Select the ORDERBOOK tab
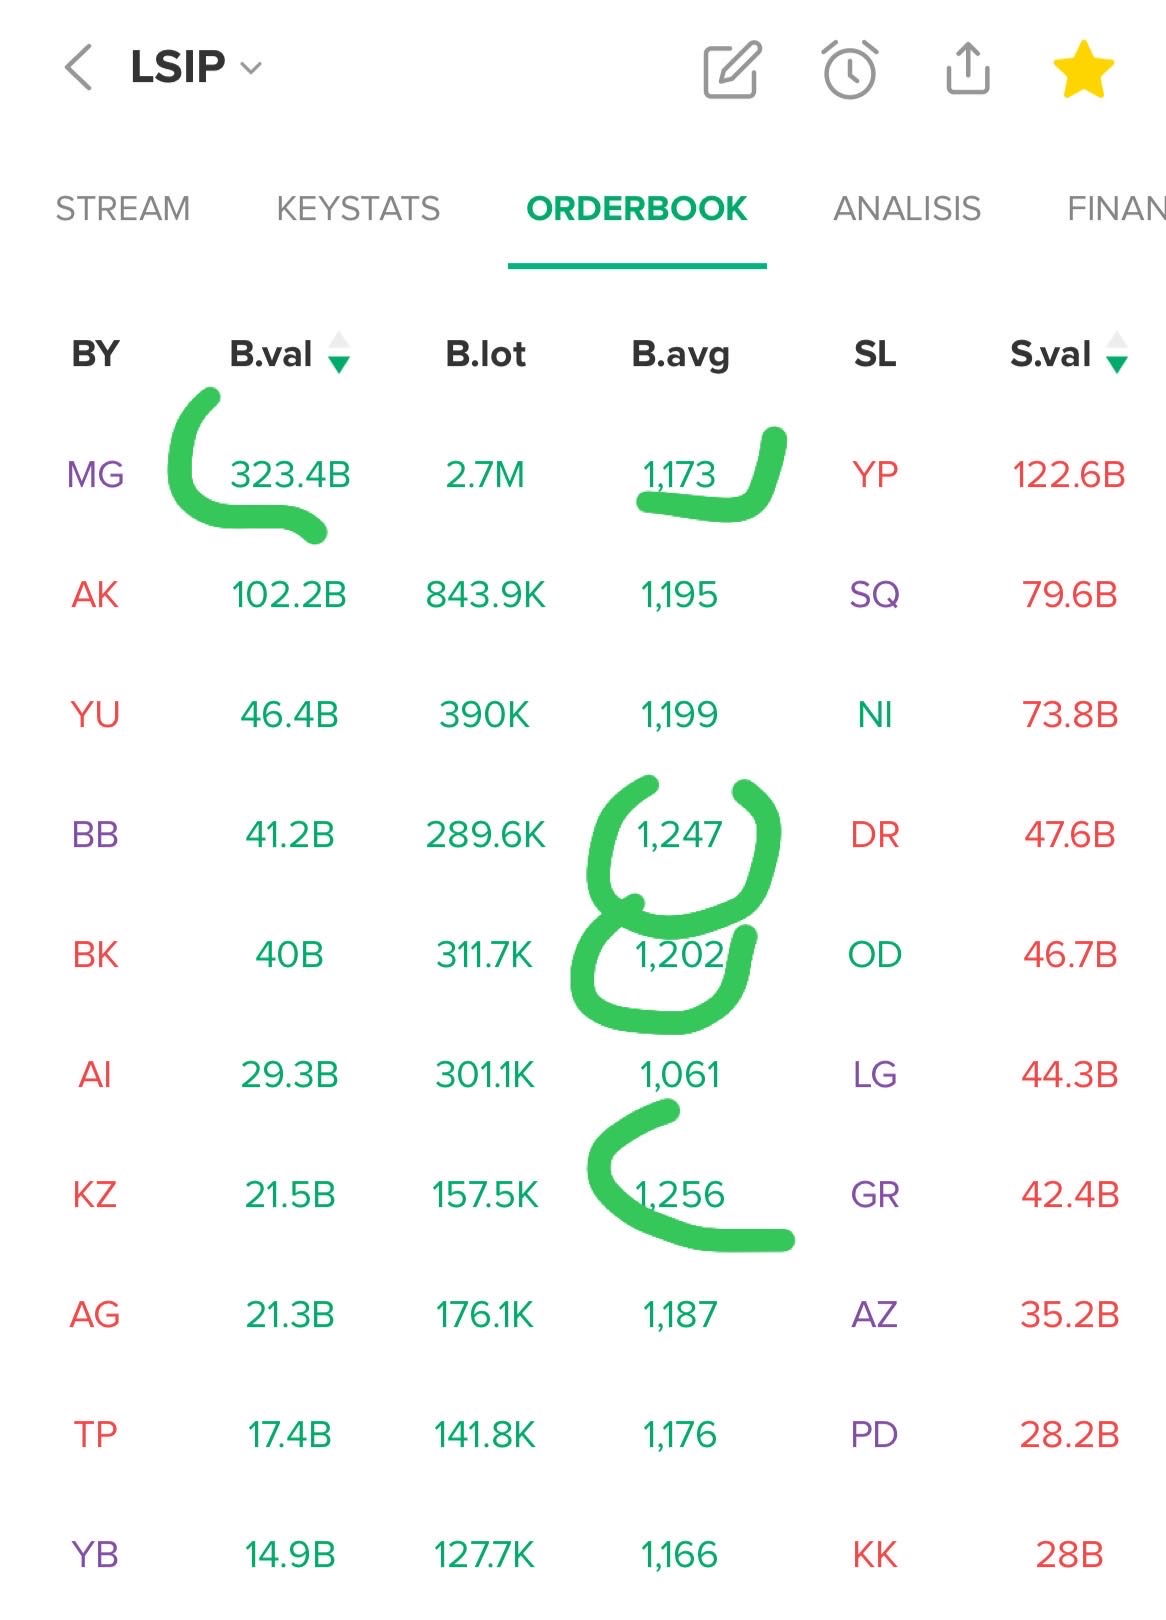This screenshot has width=1166, height=1620. [637, 208]
